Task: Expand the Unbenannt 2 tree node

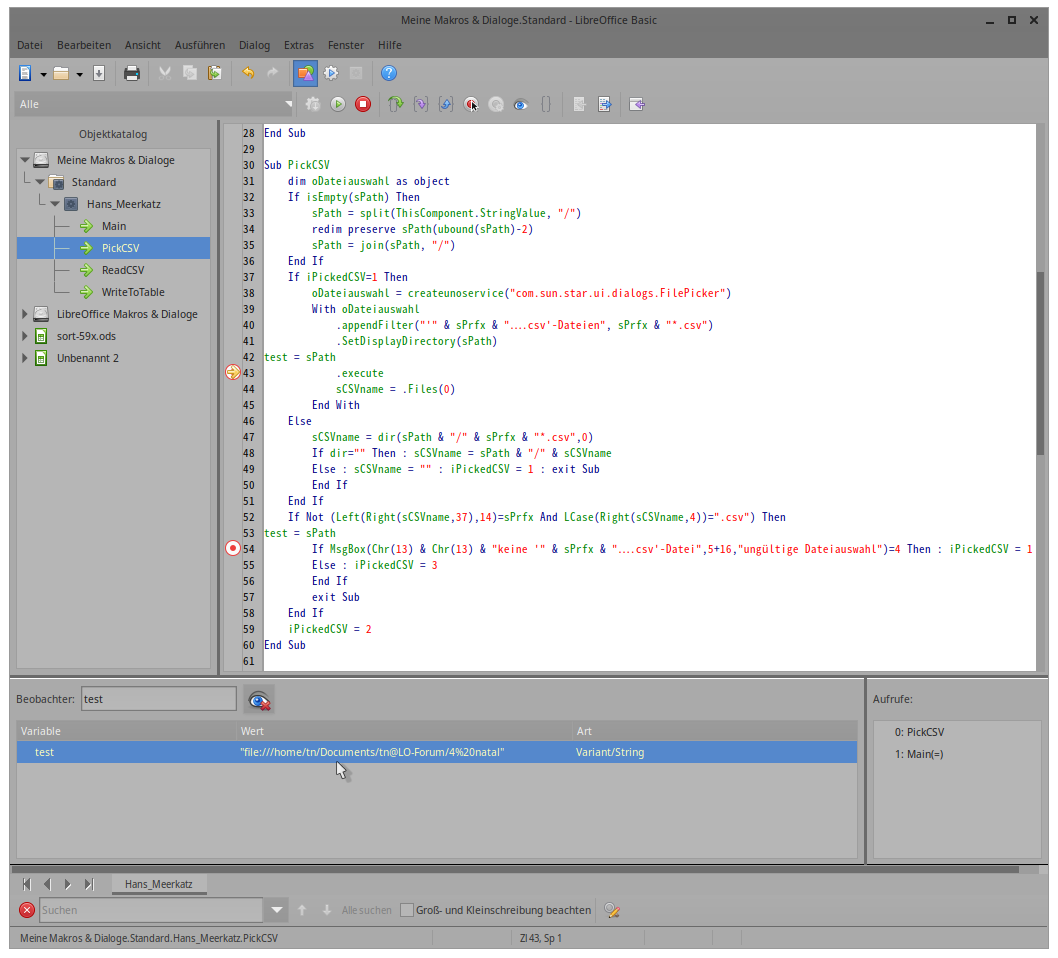Action: [x=25, y=358]
